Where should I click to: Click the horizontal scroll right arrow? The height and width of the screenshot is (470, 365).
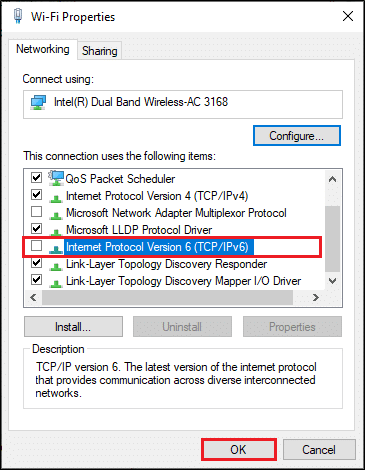tap(316, 297)
